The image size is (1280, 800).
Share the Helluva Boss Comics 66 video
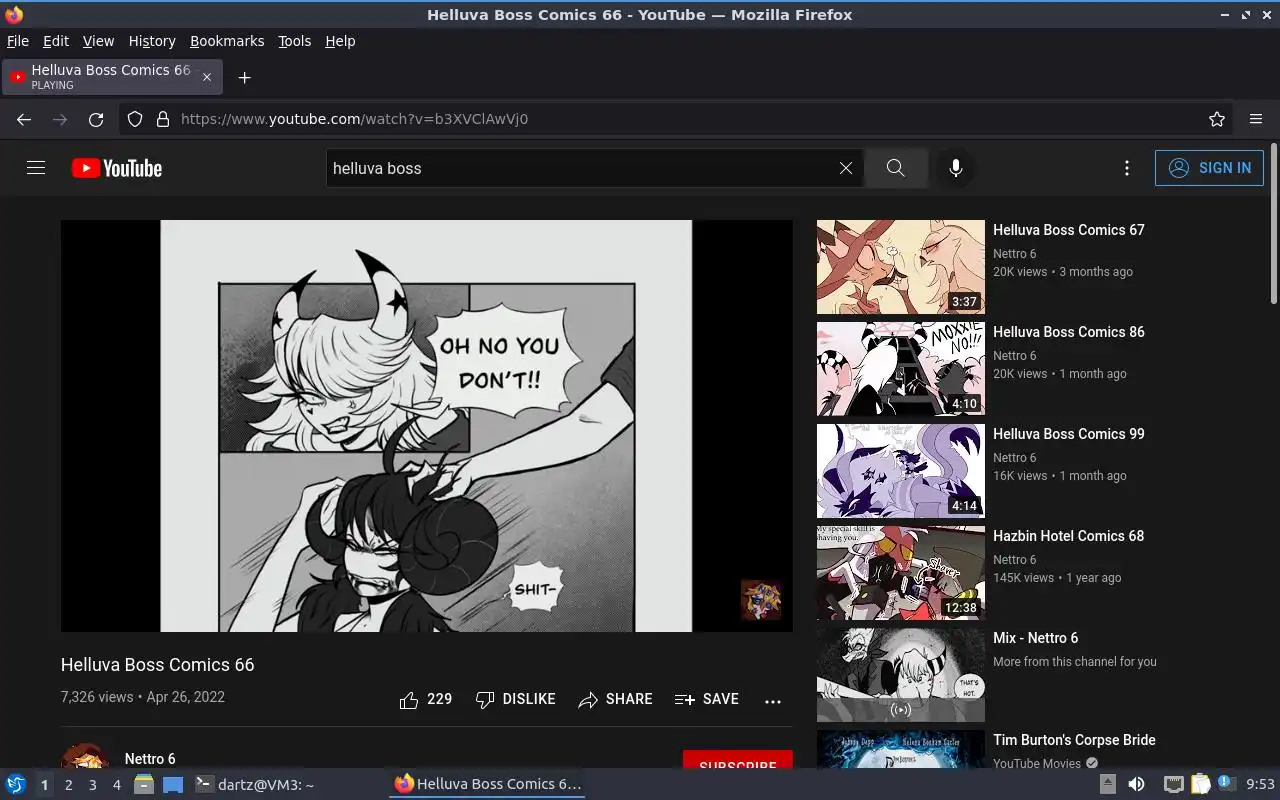point(616,700)
